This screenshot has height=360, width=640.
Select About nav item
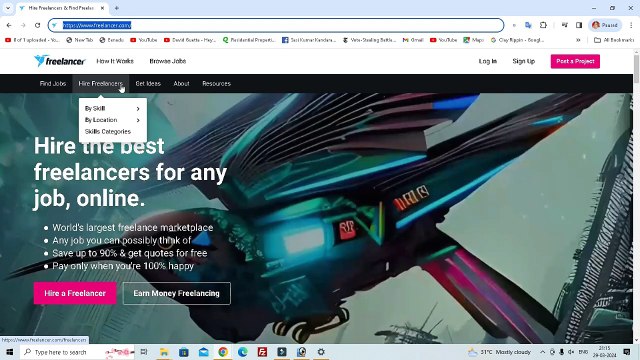(181, 84)
